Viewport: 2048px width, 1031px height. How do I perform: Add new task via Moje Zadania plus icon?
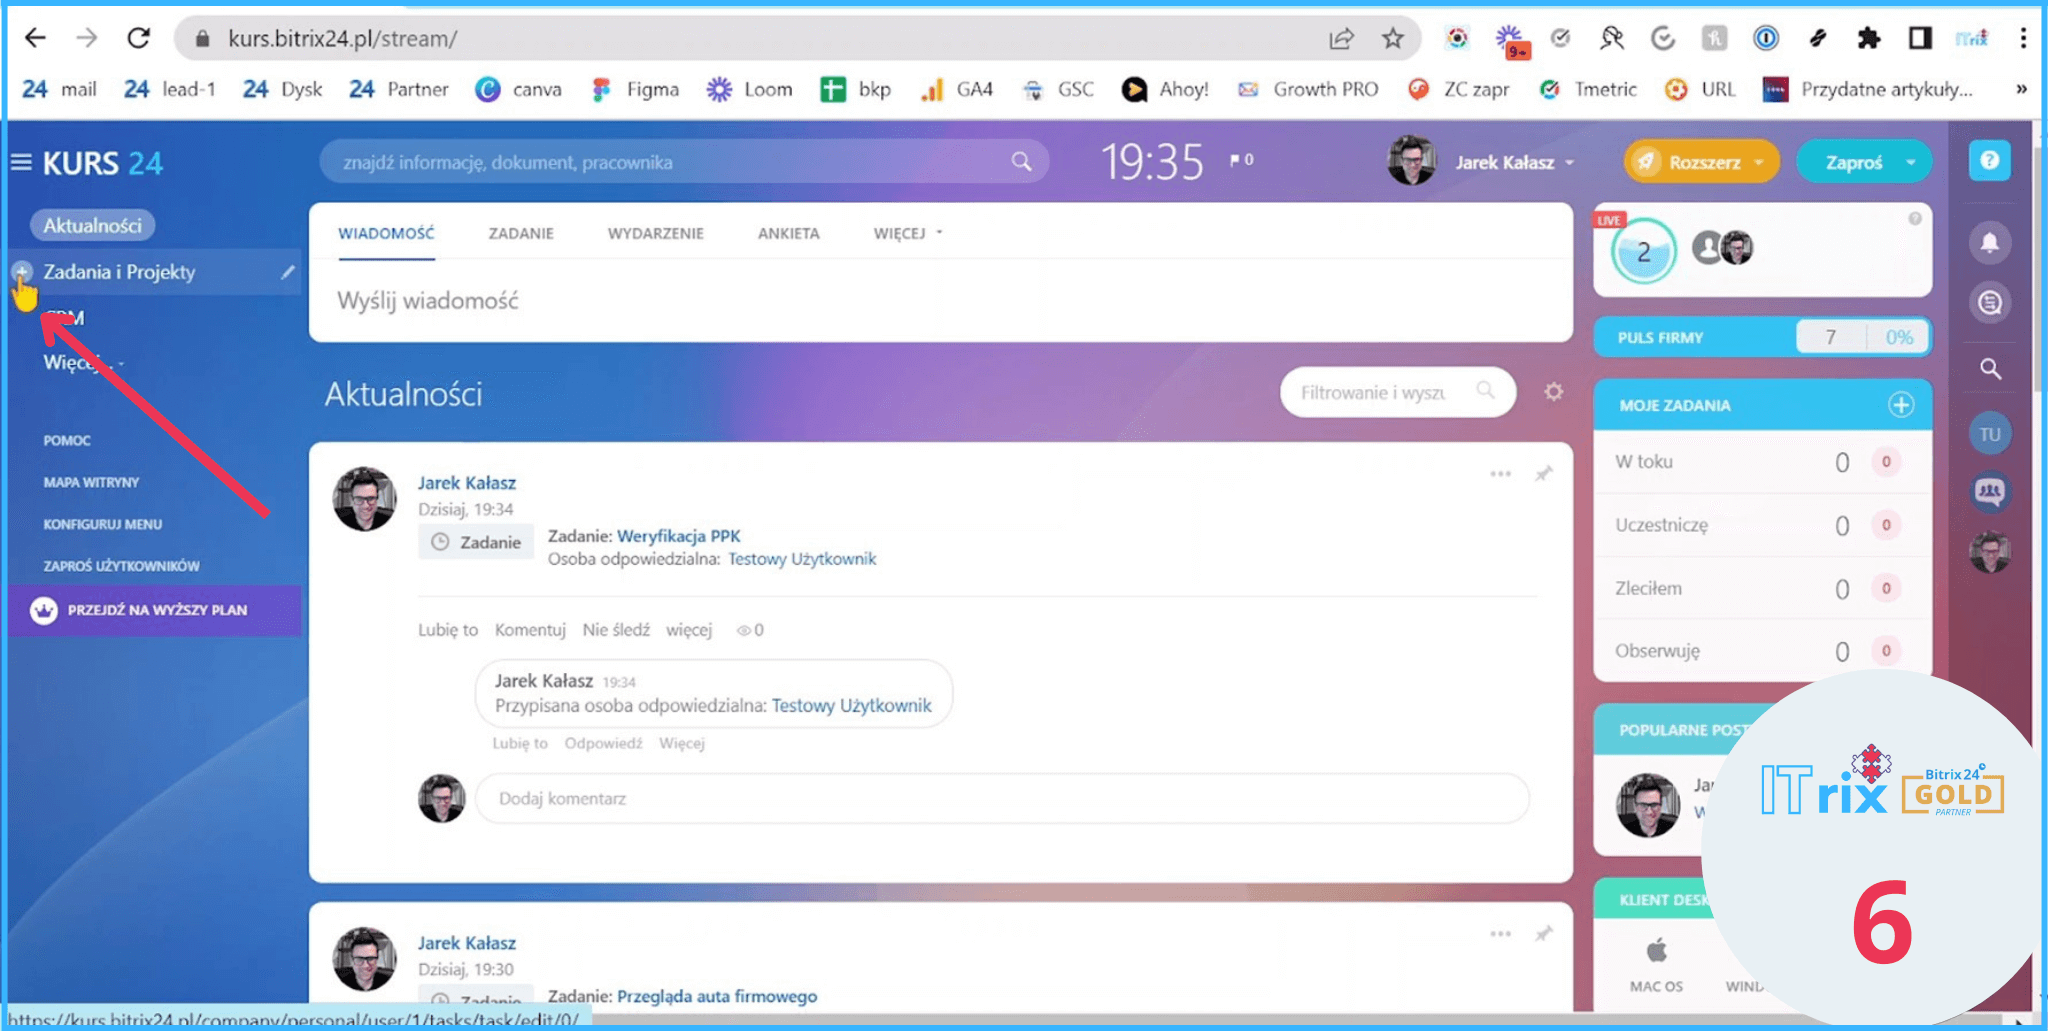tap(1900, 405)
